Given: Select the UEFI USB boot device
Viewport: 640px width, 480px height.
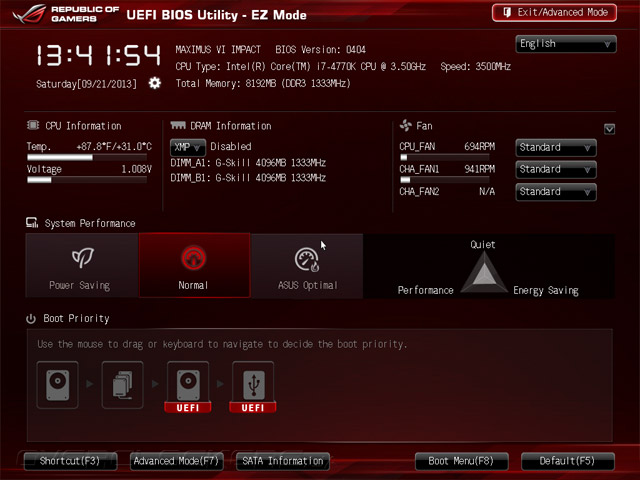Looking at the screenshot, I should point(253,387).
